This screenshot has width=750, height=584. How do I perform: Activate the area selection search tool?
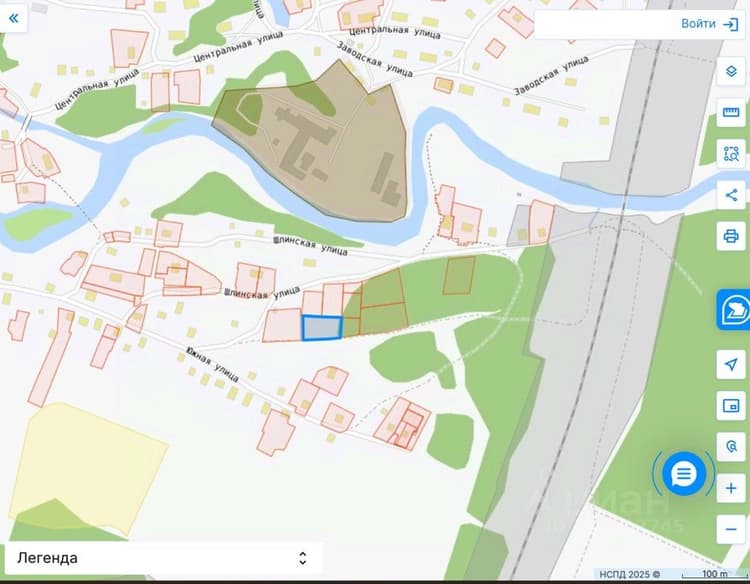[x=731, y=154]
